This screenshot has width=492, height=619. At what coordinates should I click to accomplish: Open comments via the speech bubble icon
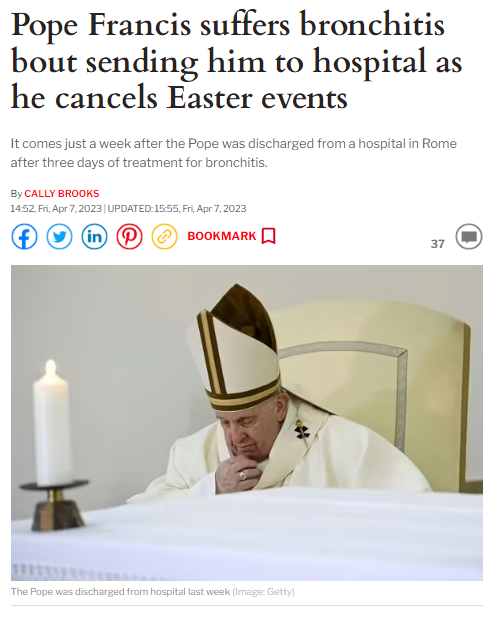click(469, 237)
